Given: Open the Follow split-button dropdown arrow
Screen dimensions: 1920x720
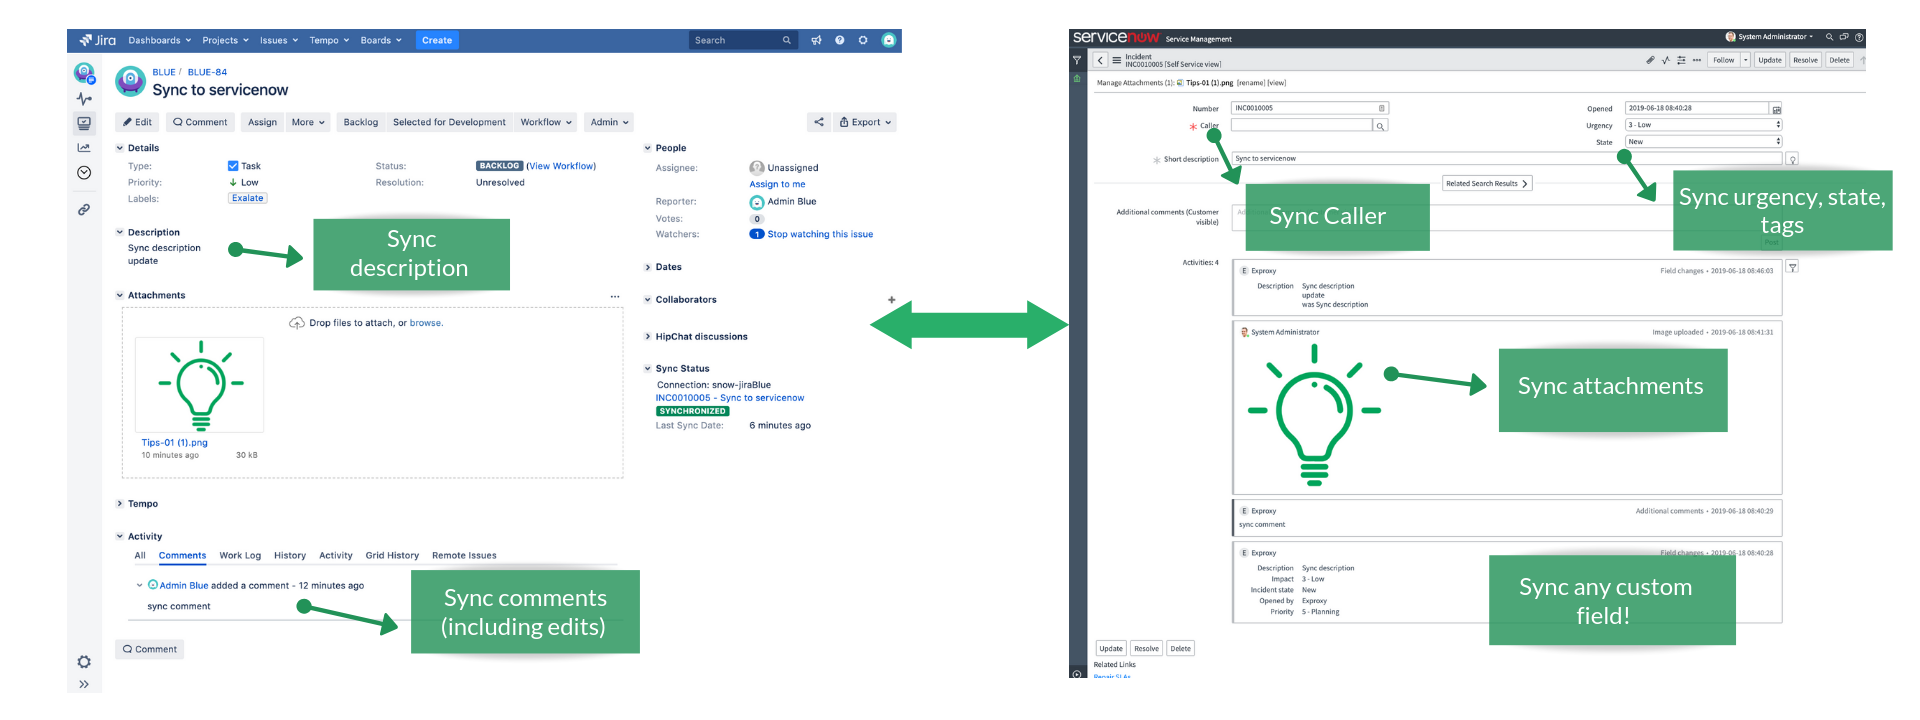Looking at the screenshot, I should point(1746,60).
